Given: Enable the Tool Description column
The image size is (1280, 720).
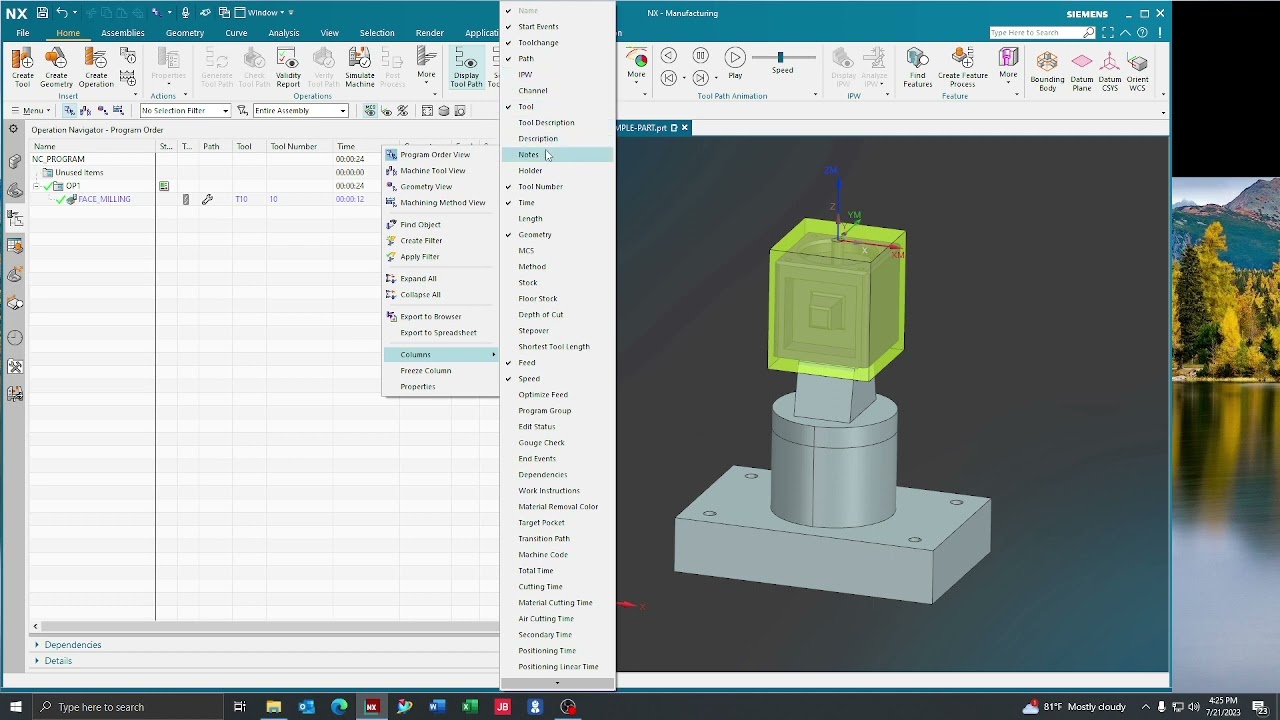Looking at the screenshot, I should coord(557,123).
